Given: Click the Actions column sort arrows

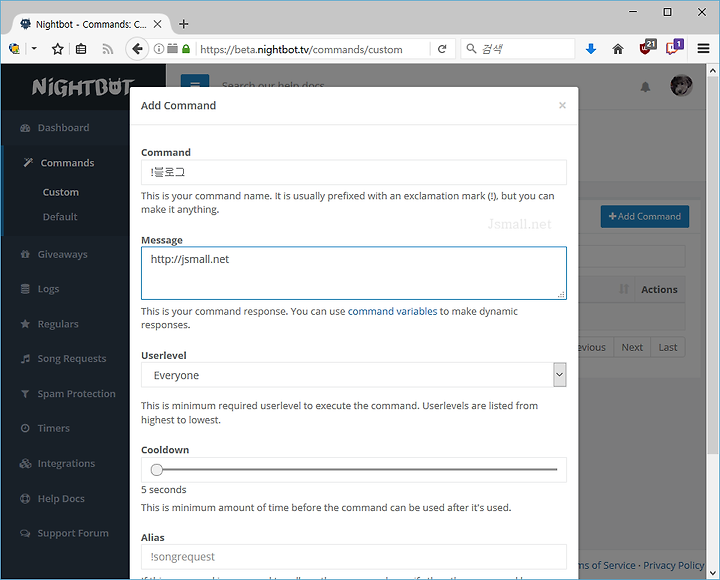Looking at the screenshot, I should pyautogui.click(x=624, y=289).
